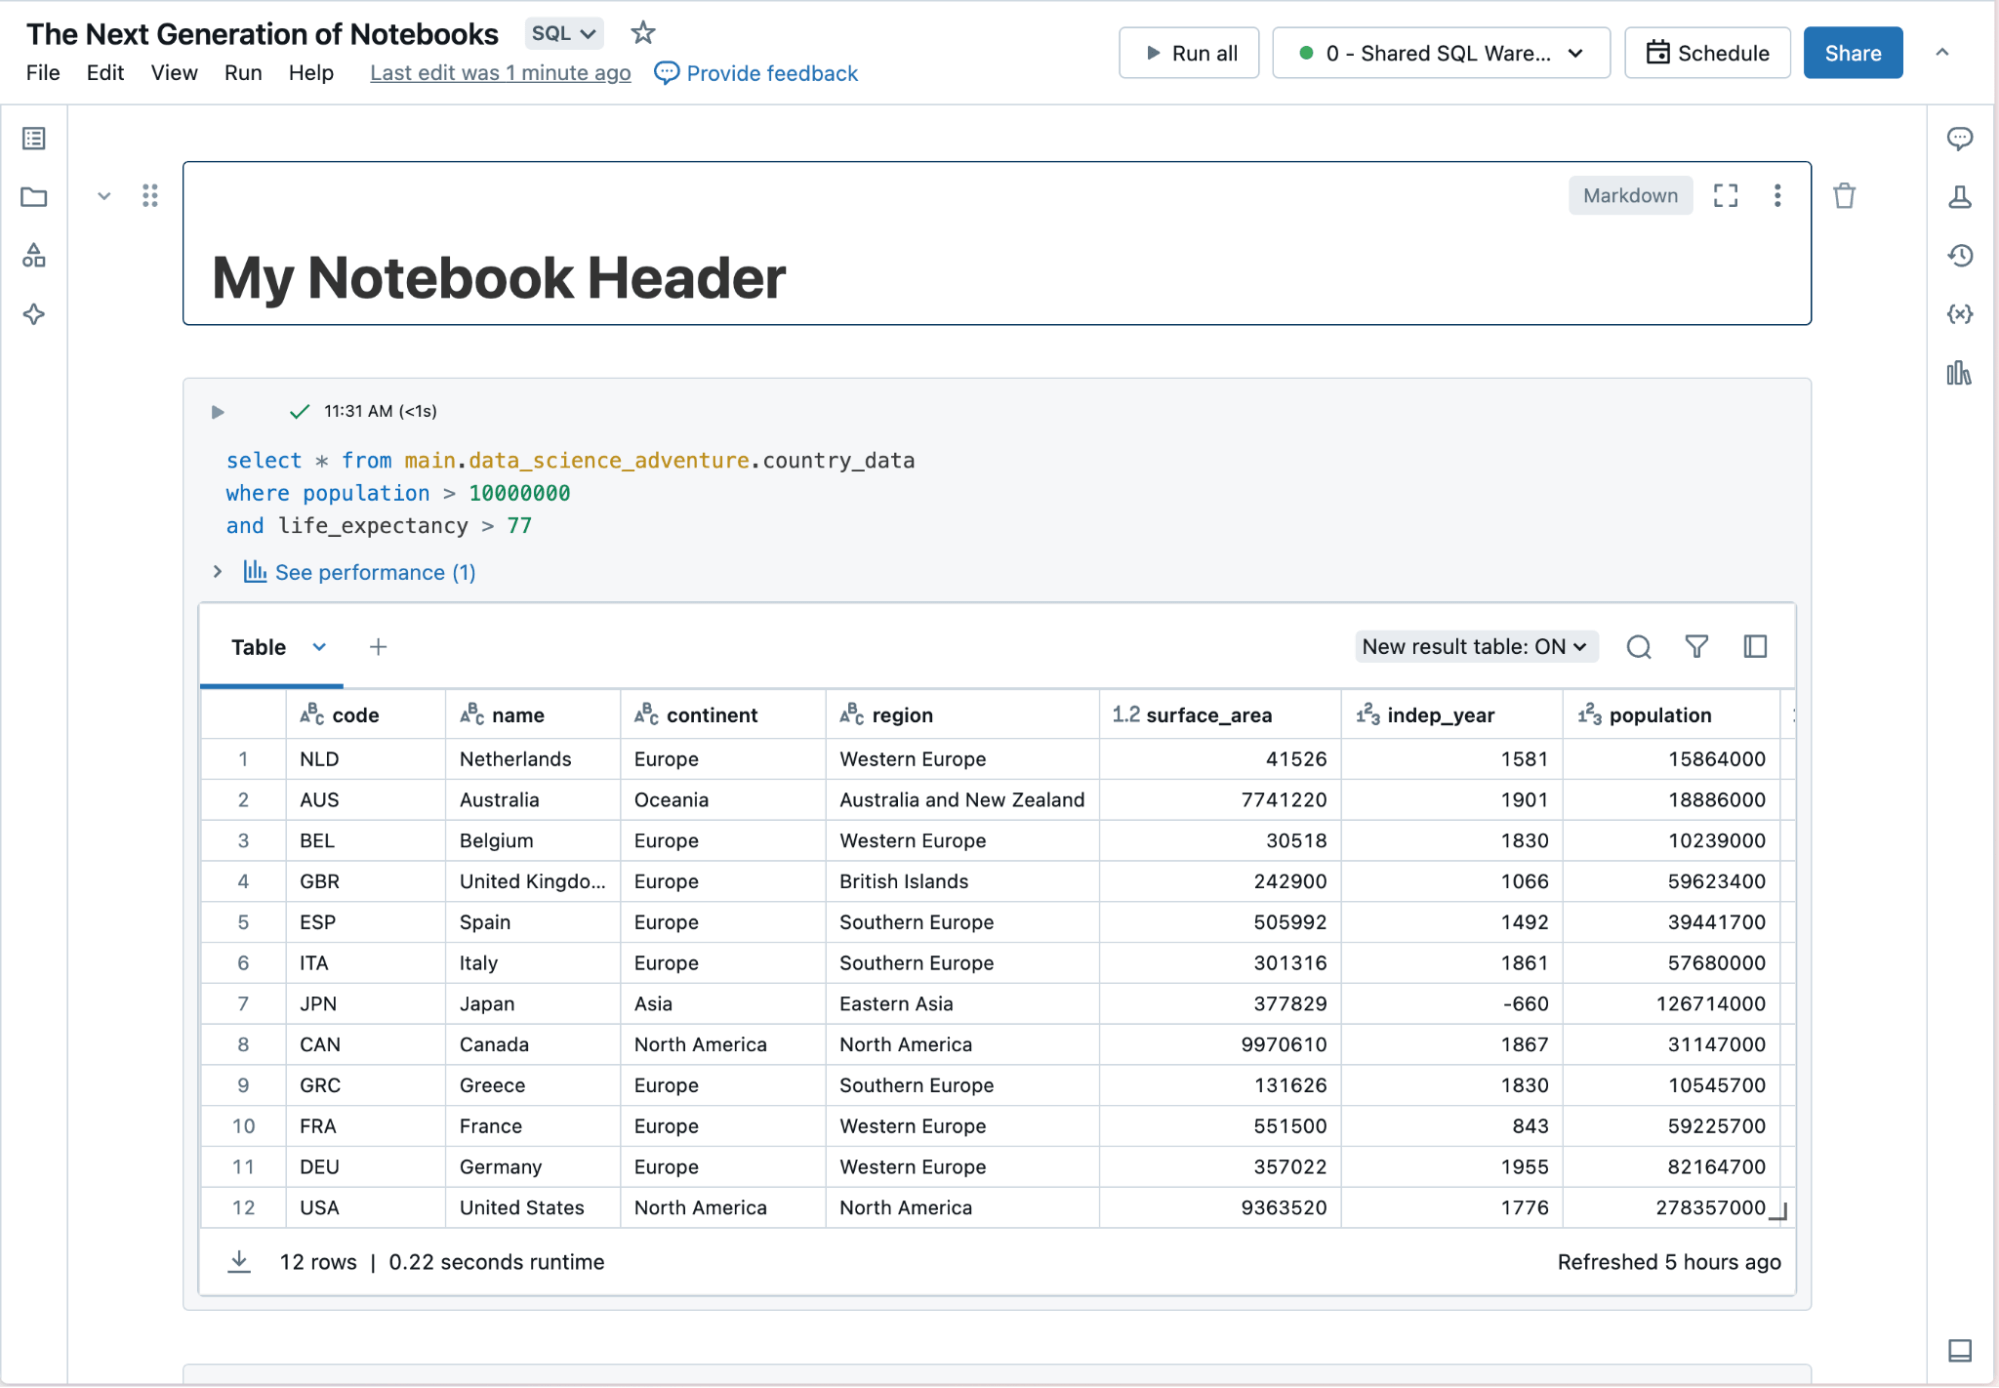Star this notebook as favorite
This screenshot has width=1999, height=1388.
click(x=643, y=32)
